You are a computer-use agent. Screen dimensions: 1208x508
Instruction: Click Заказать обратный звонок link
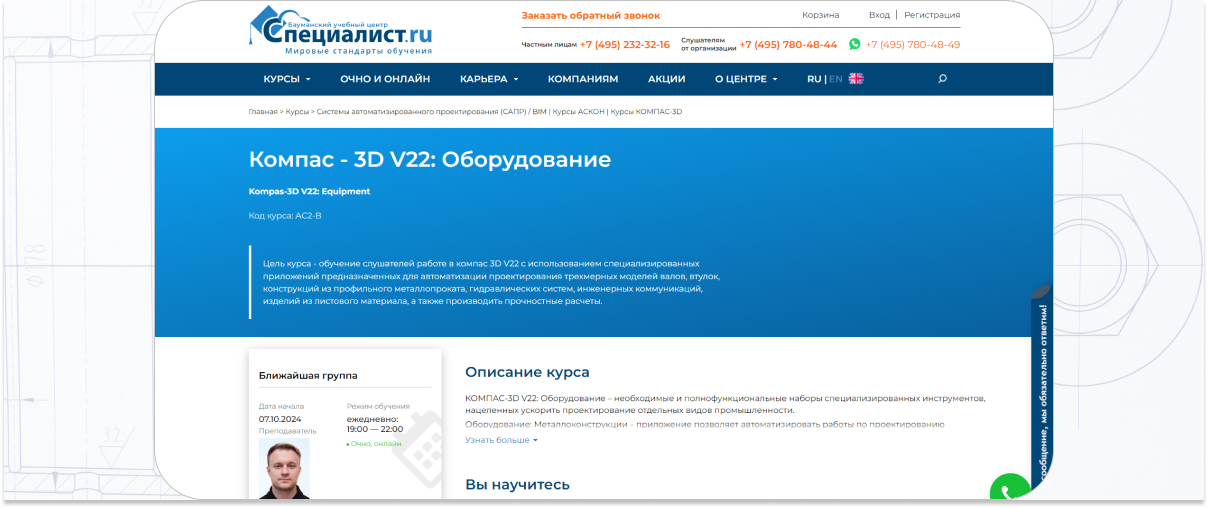591,15
